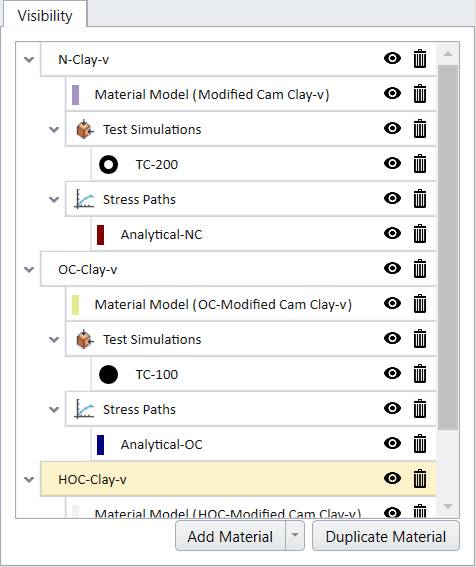Remove Analytical-NC using its trash icon
The height and width of the screenshot is (567, 476).
[420, 234]
